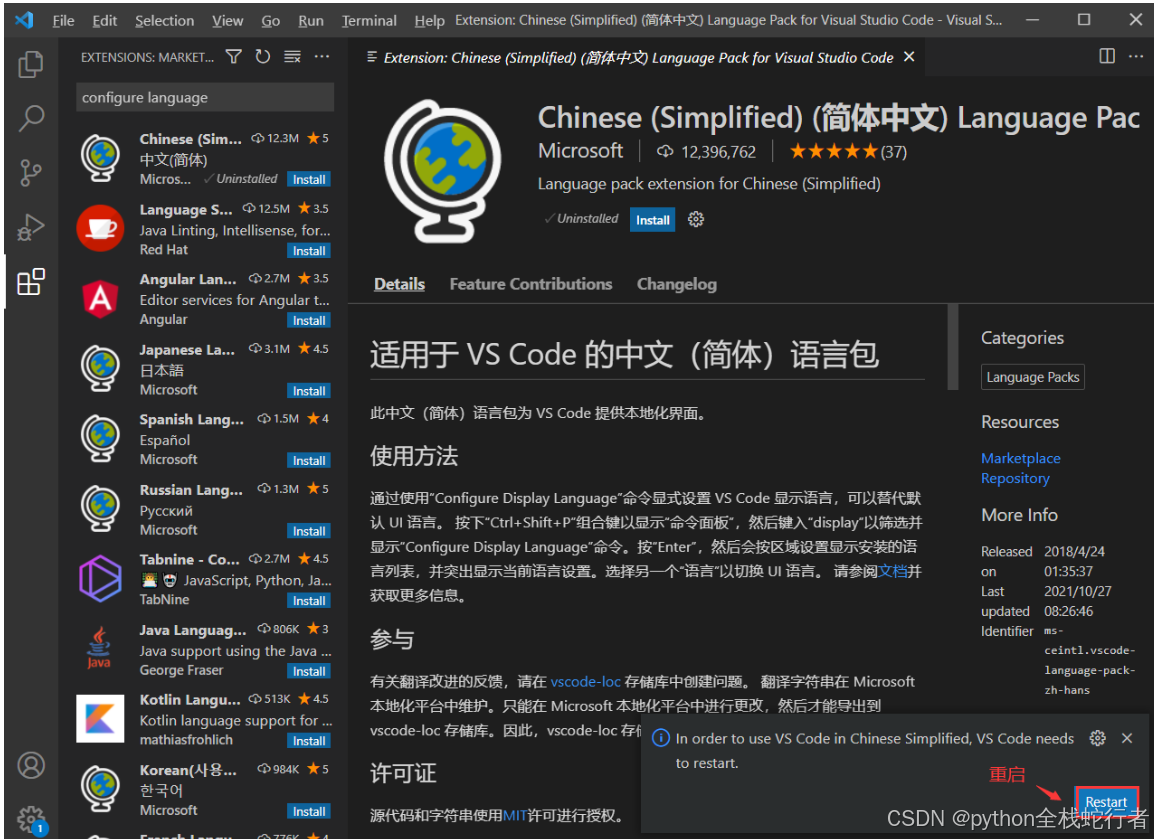Open extension manage gear next to Install

tap(695, 219)
